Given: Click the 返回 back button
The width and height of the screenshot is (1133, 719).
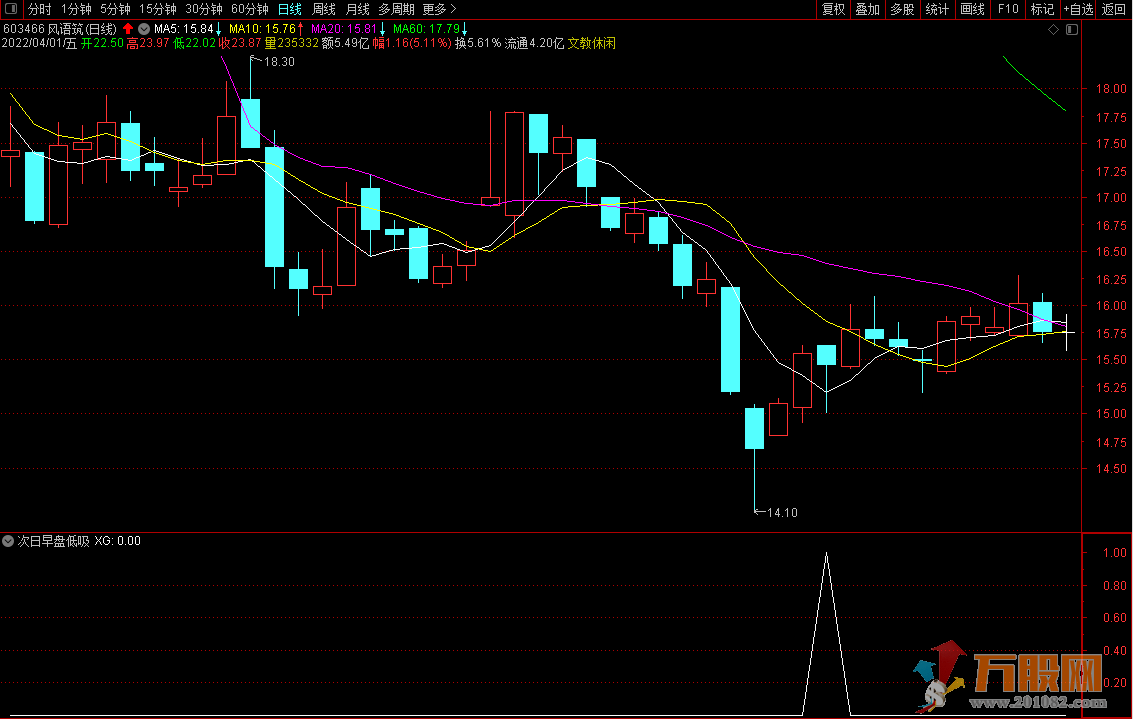Looking at the screenshot, I should [x=1113, y=10].
